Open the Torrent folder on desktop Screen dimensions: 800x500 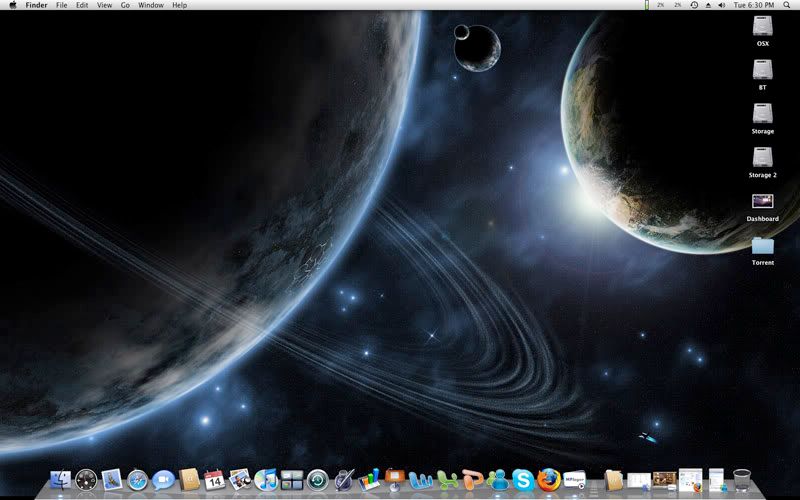(763, 246)
